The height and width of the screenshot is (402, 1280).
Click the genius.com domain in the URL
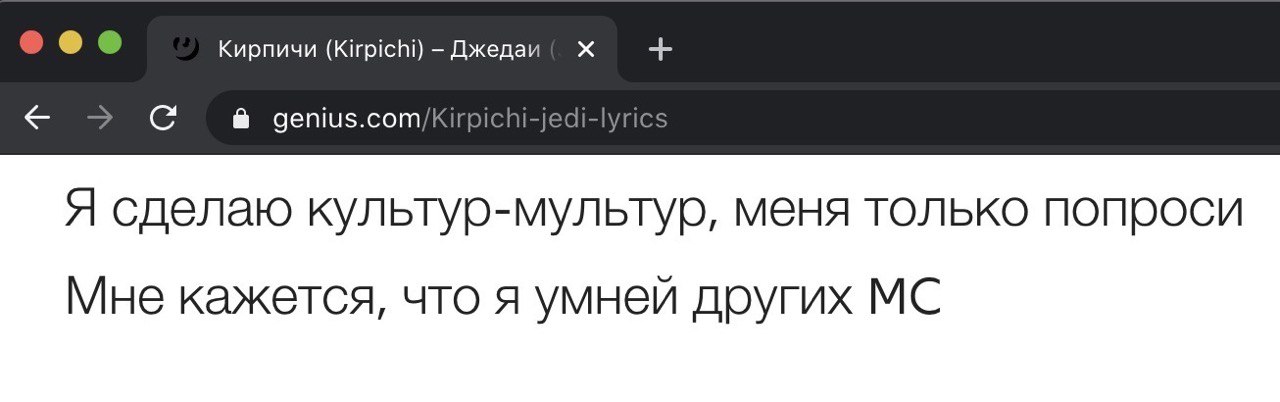[347, 119]
